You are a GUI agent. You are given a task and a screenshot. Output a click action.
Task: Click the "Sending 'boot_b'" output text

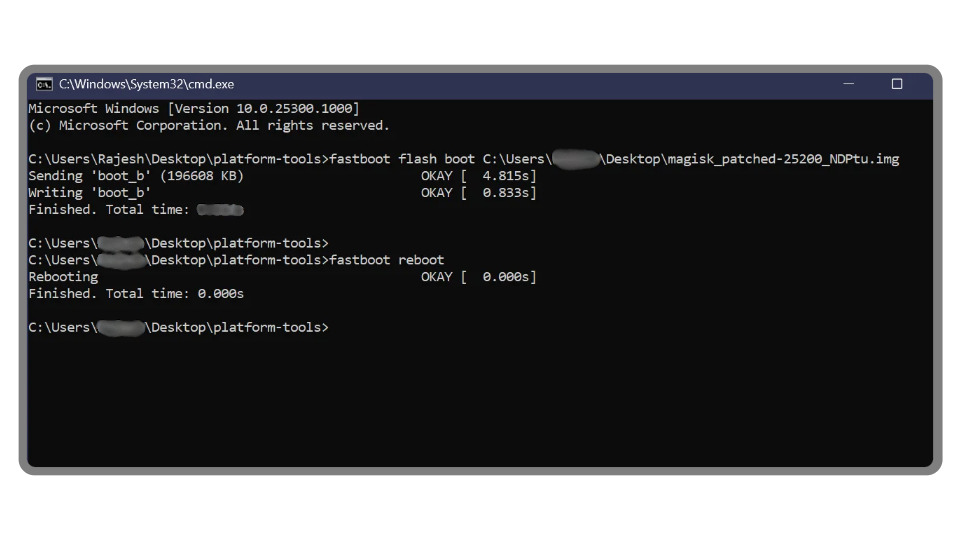(90, 176)
